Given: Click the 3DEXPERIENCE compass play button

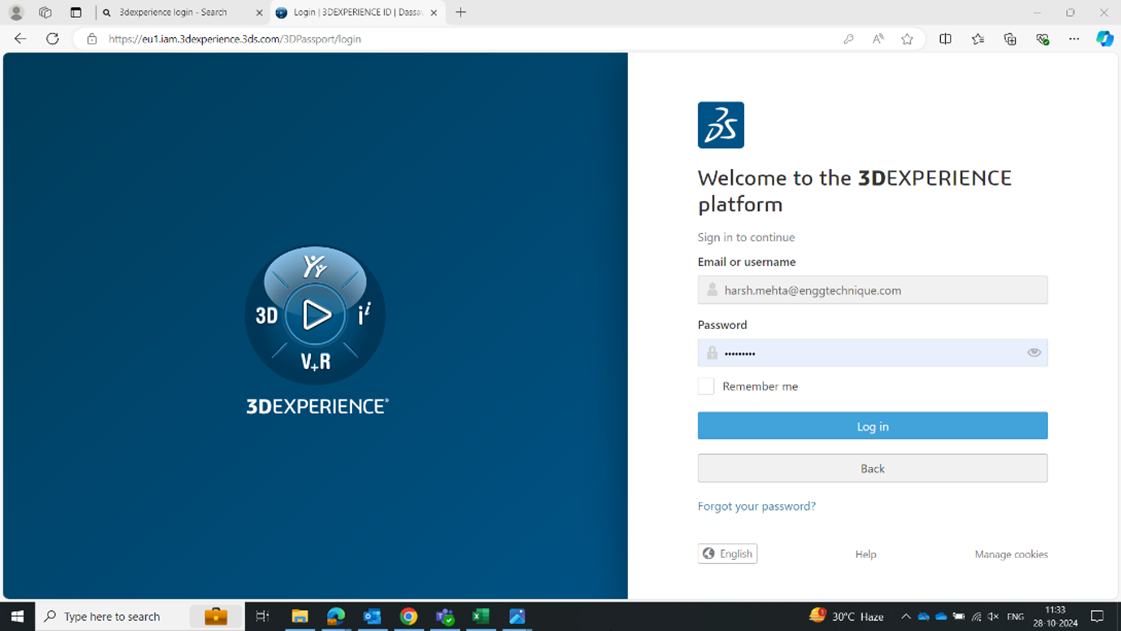Looking at the screenshot, I should pos(316,315).
